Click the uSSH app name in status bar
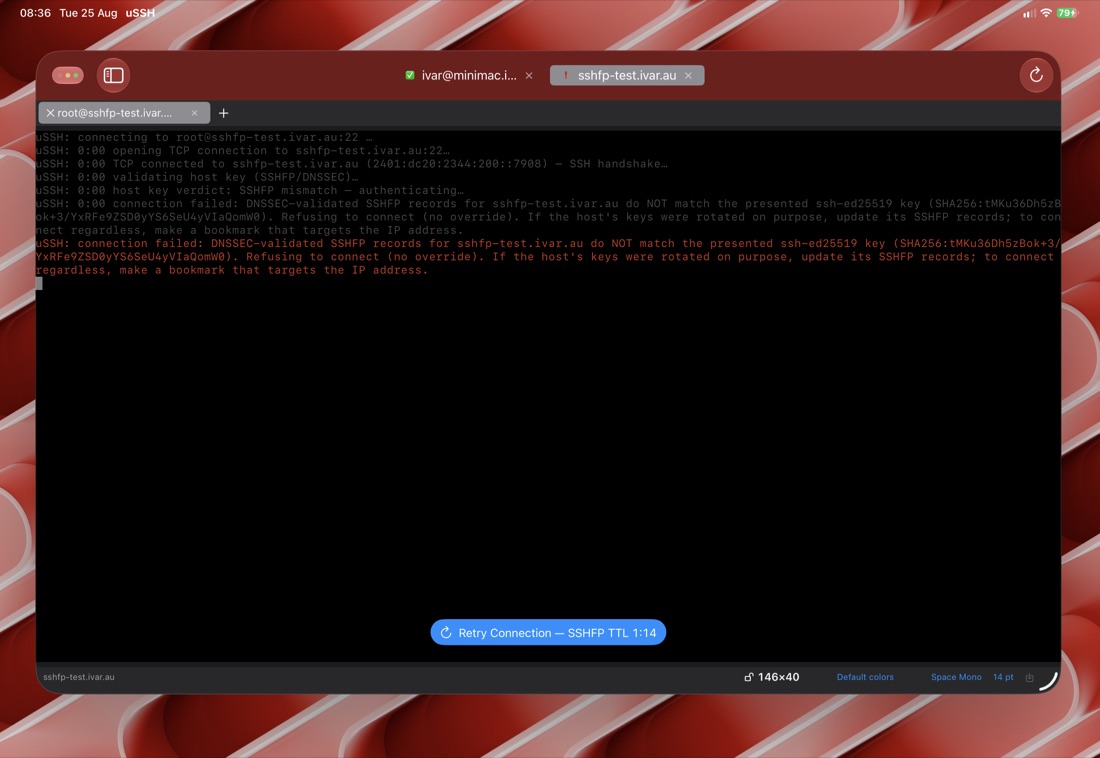 point(140,13)
